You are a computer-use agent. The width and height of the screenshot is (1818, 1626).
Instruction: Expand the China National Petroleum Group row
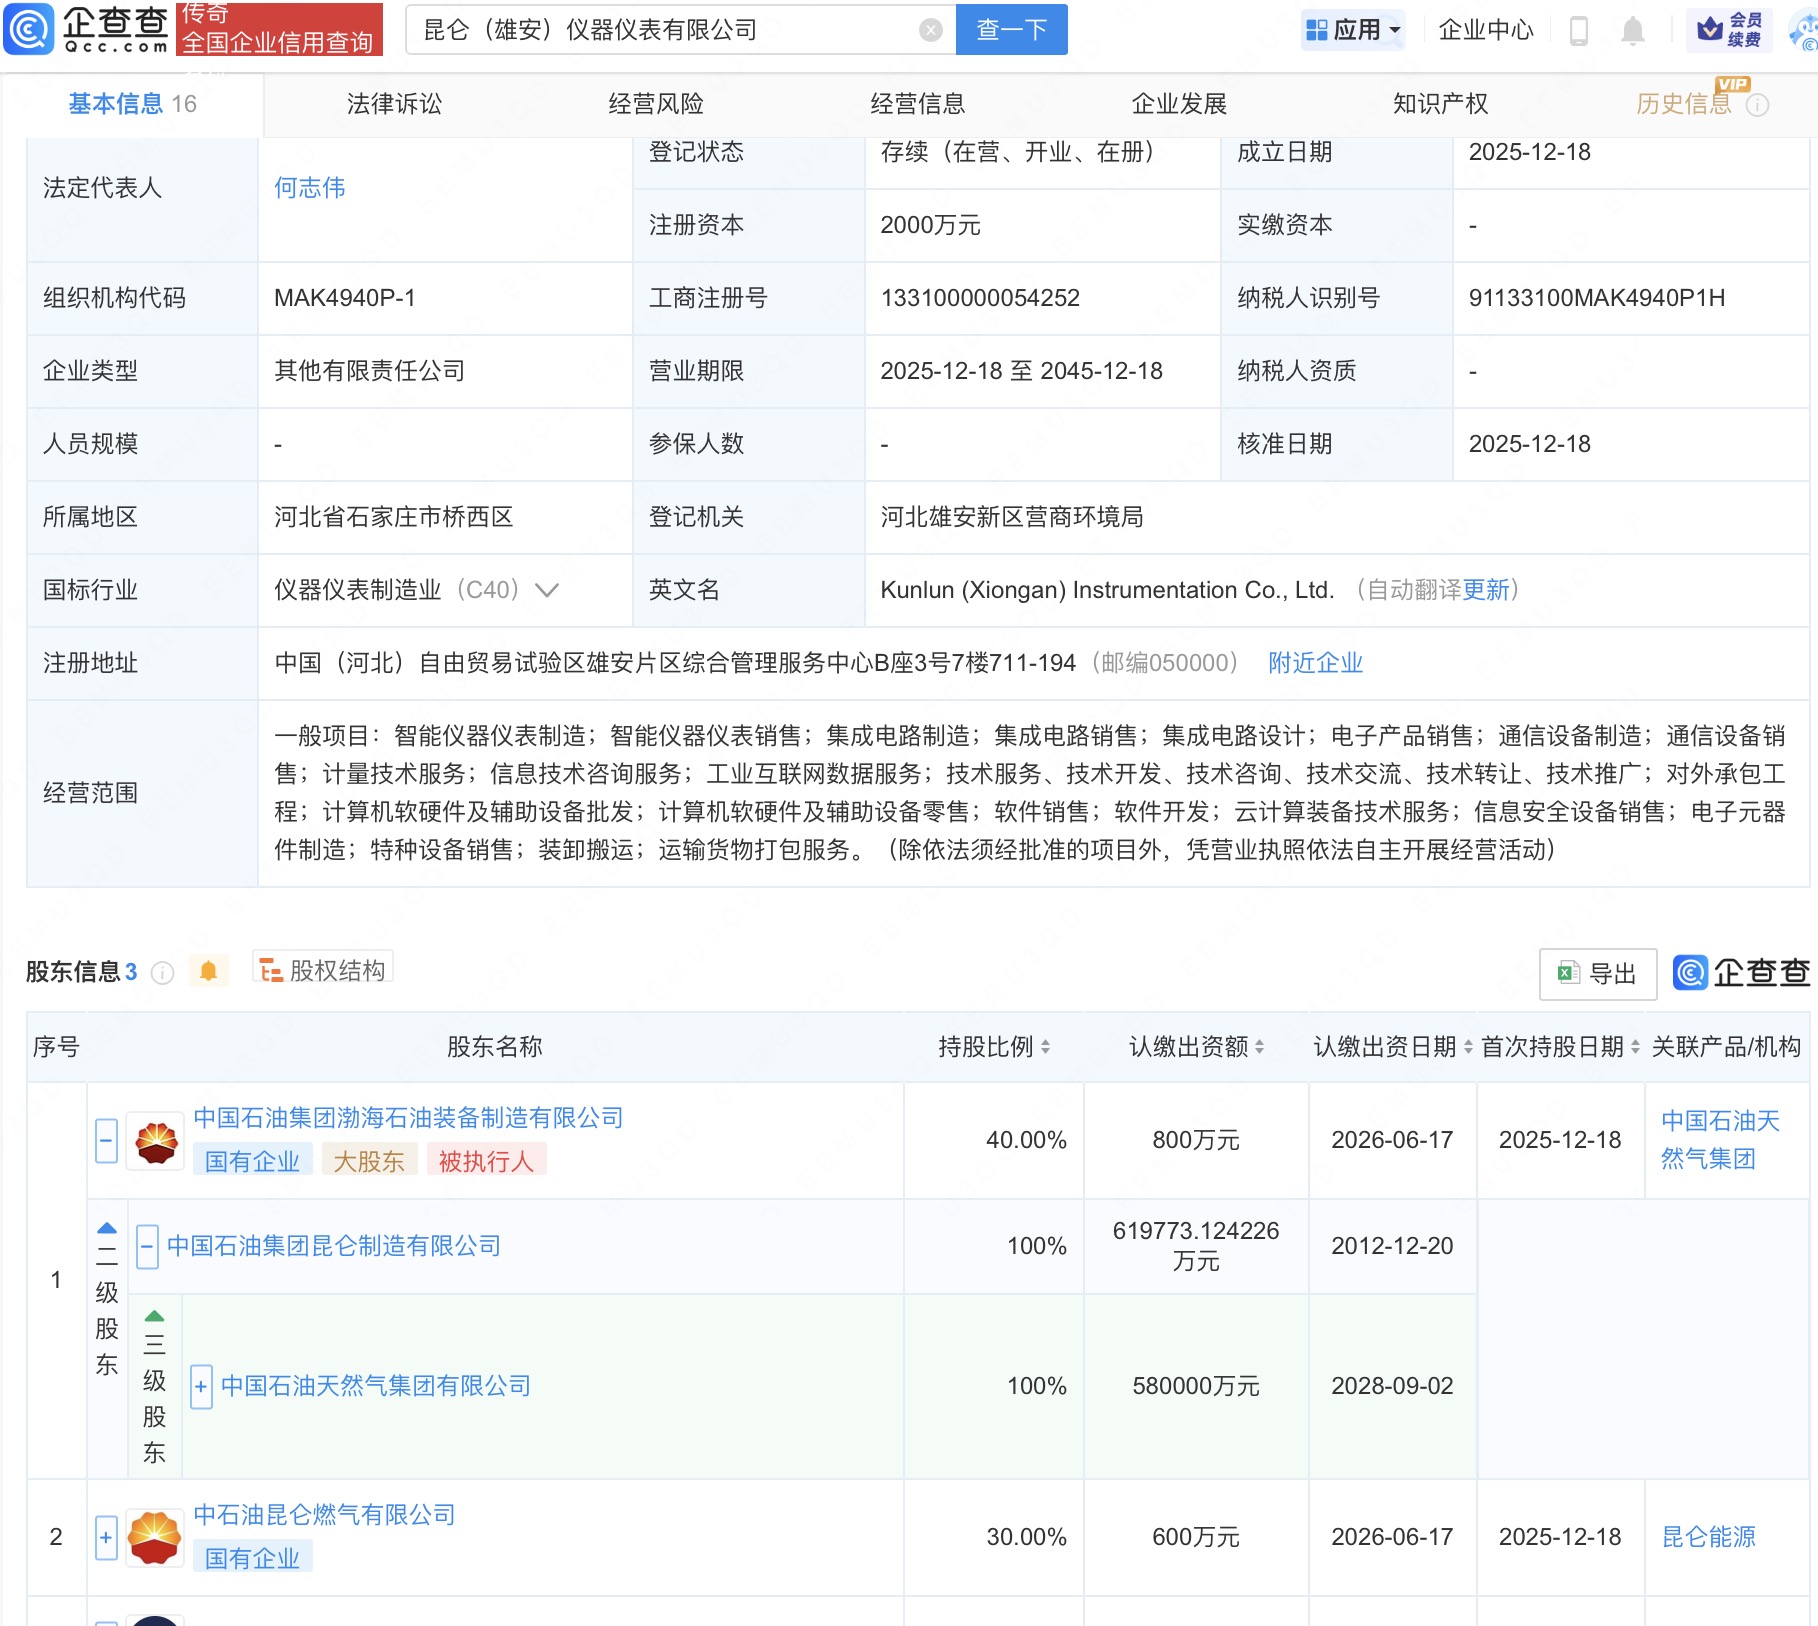point(201,1386)
